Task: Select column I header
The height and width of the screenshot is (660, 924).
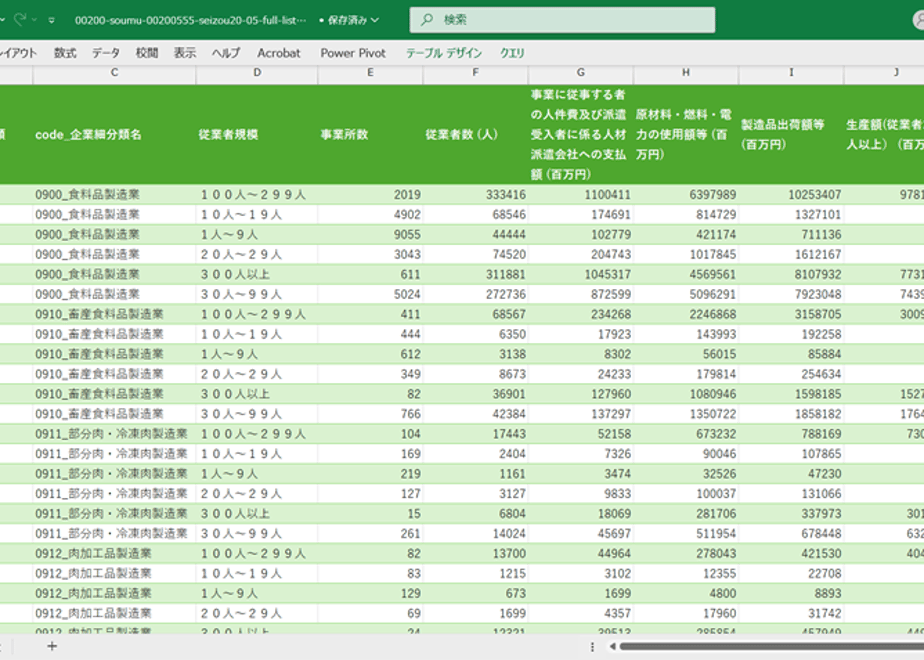Action: coord(791,72)
